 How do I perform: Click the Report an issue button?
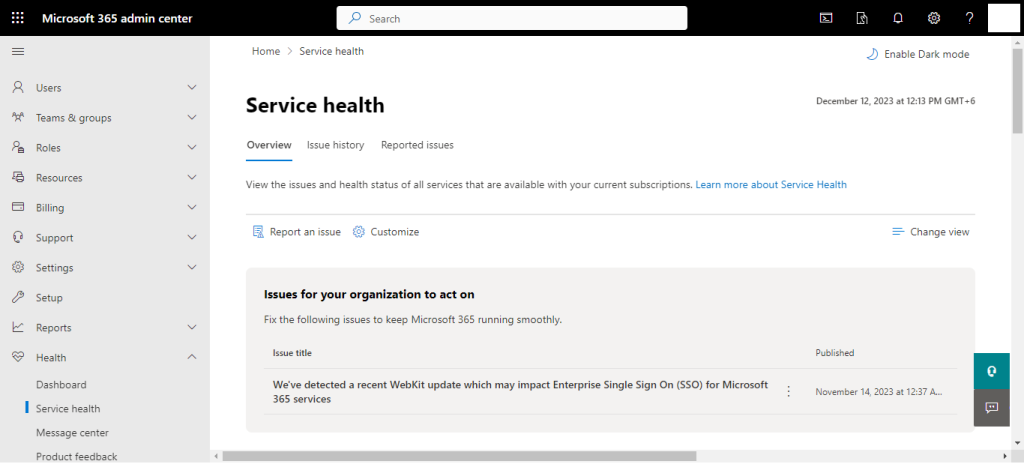point(296,232)
